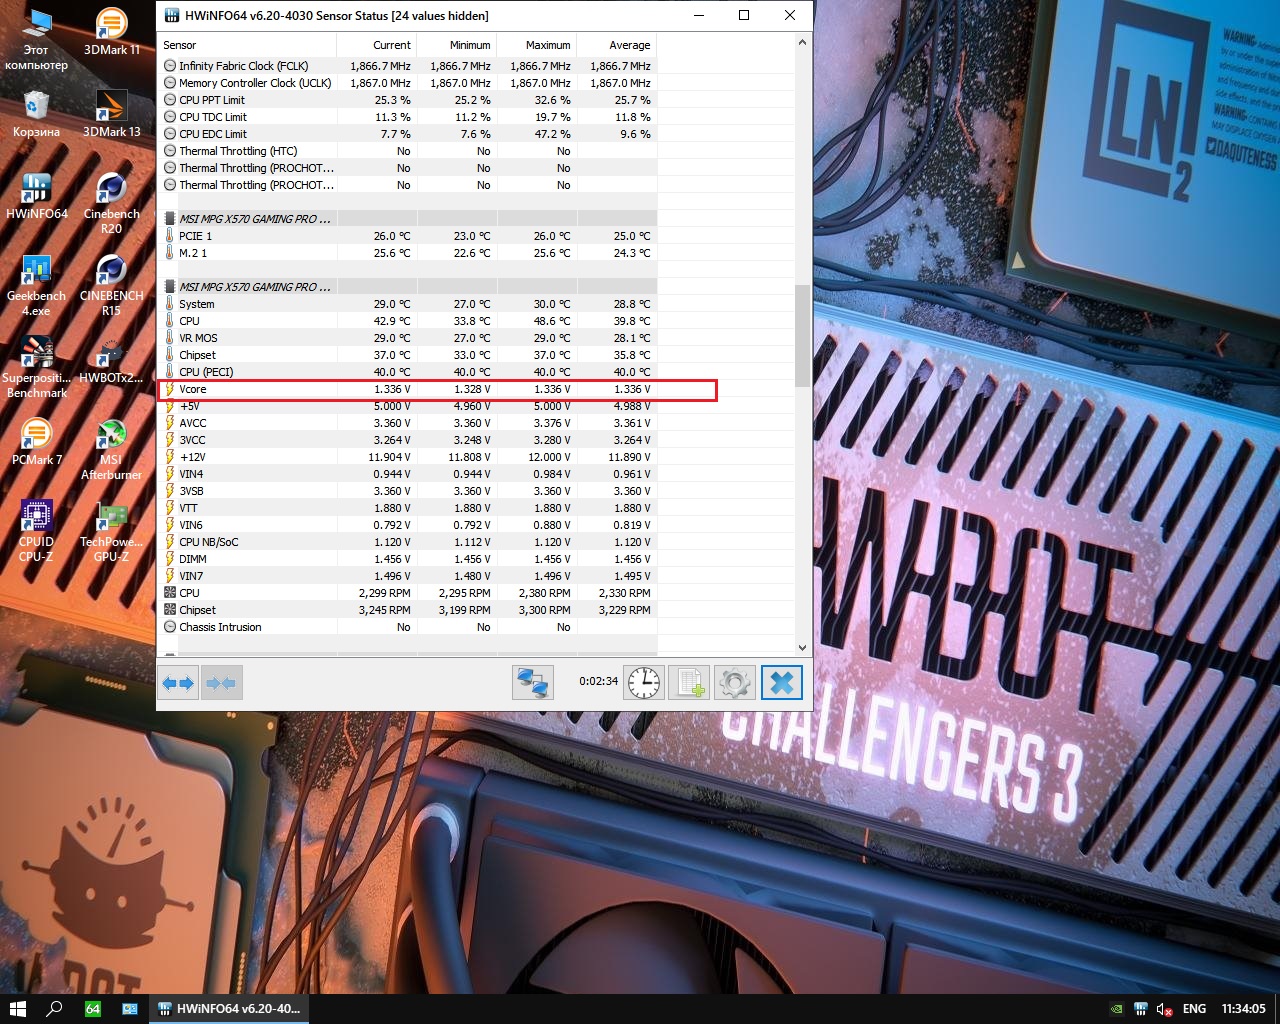Select the CPU EDC Limit sensor
The height and width of the screenshot is (1024, 1280).
pos(407,134)
